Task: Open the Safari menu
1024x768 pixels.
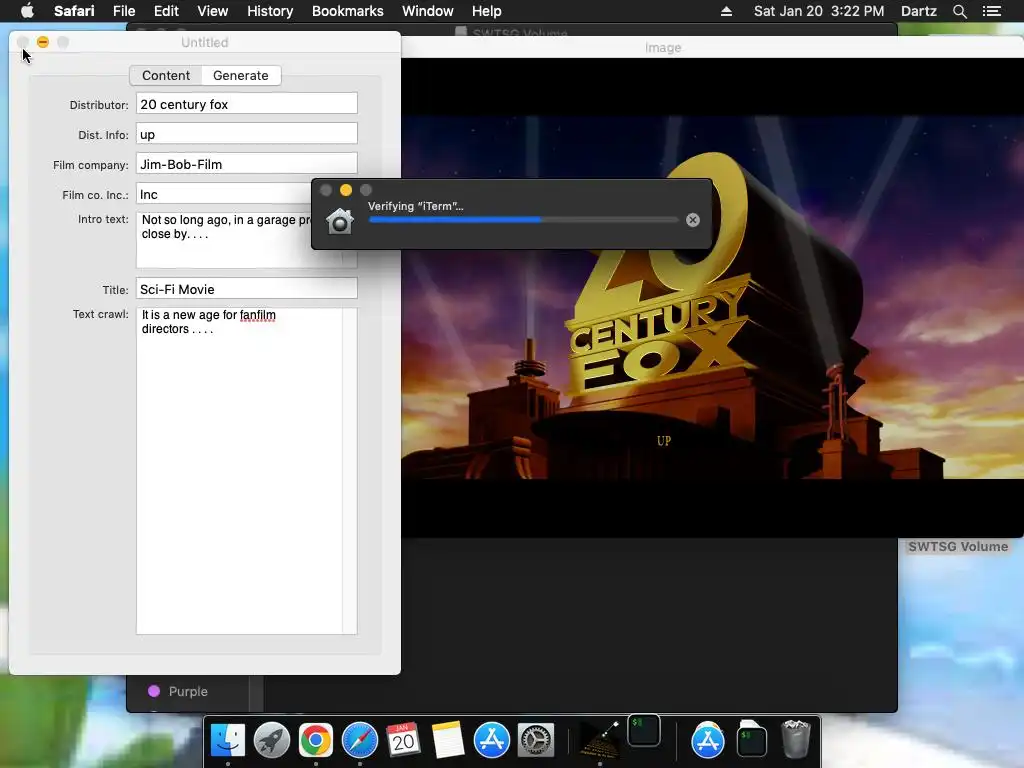Action: [74, 11]
